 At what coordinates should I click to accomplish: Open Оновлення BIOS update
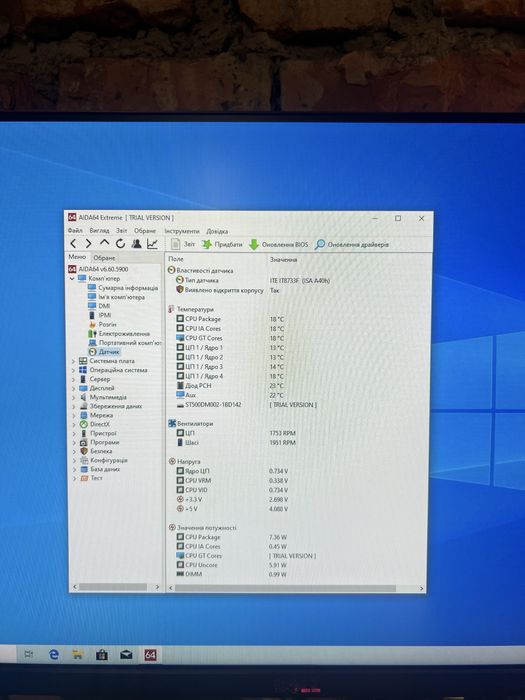coord(279,245)
